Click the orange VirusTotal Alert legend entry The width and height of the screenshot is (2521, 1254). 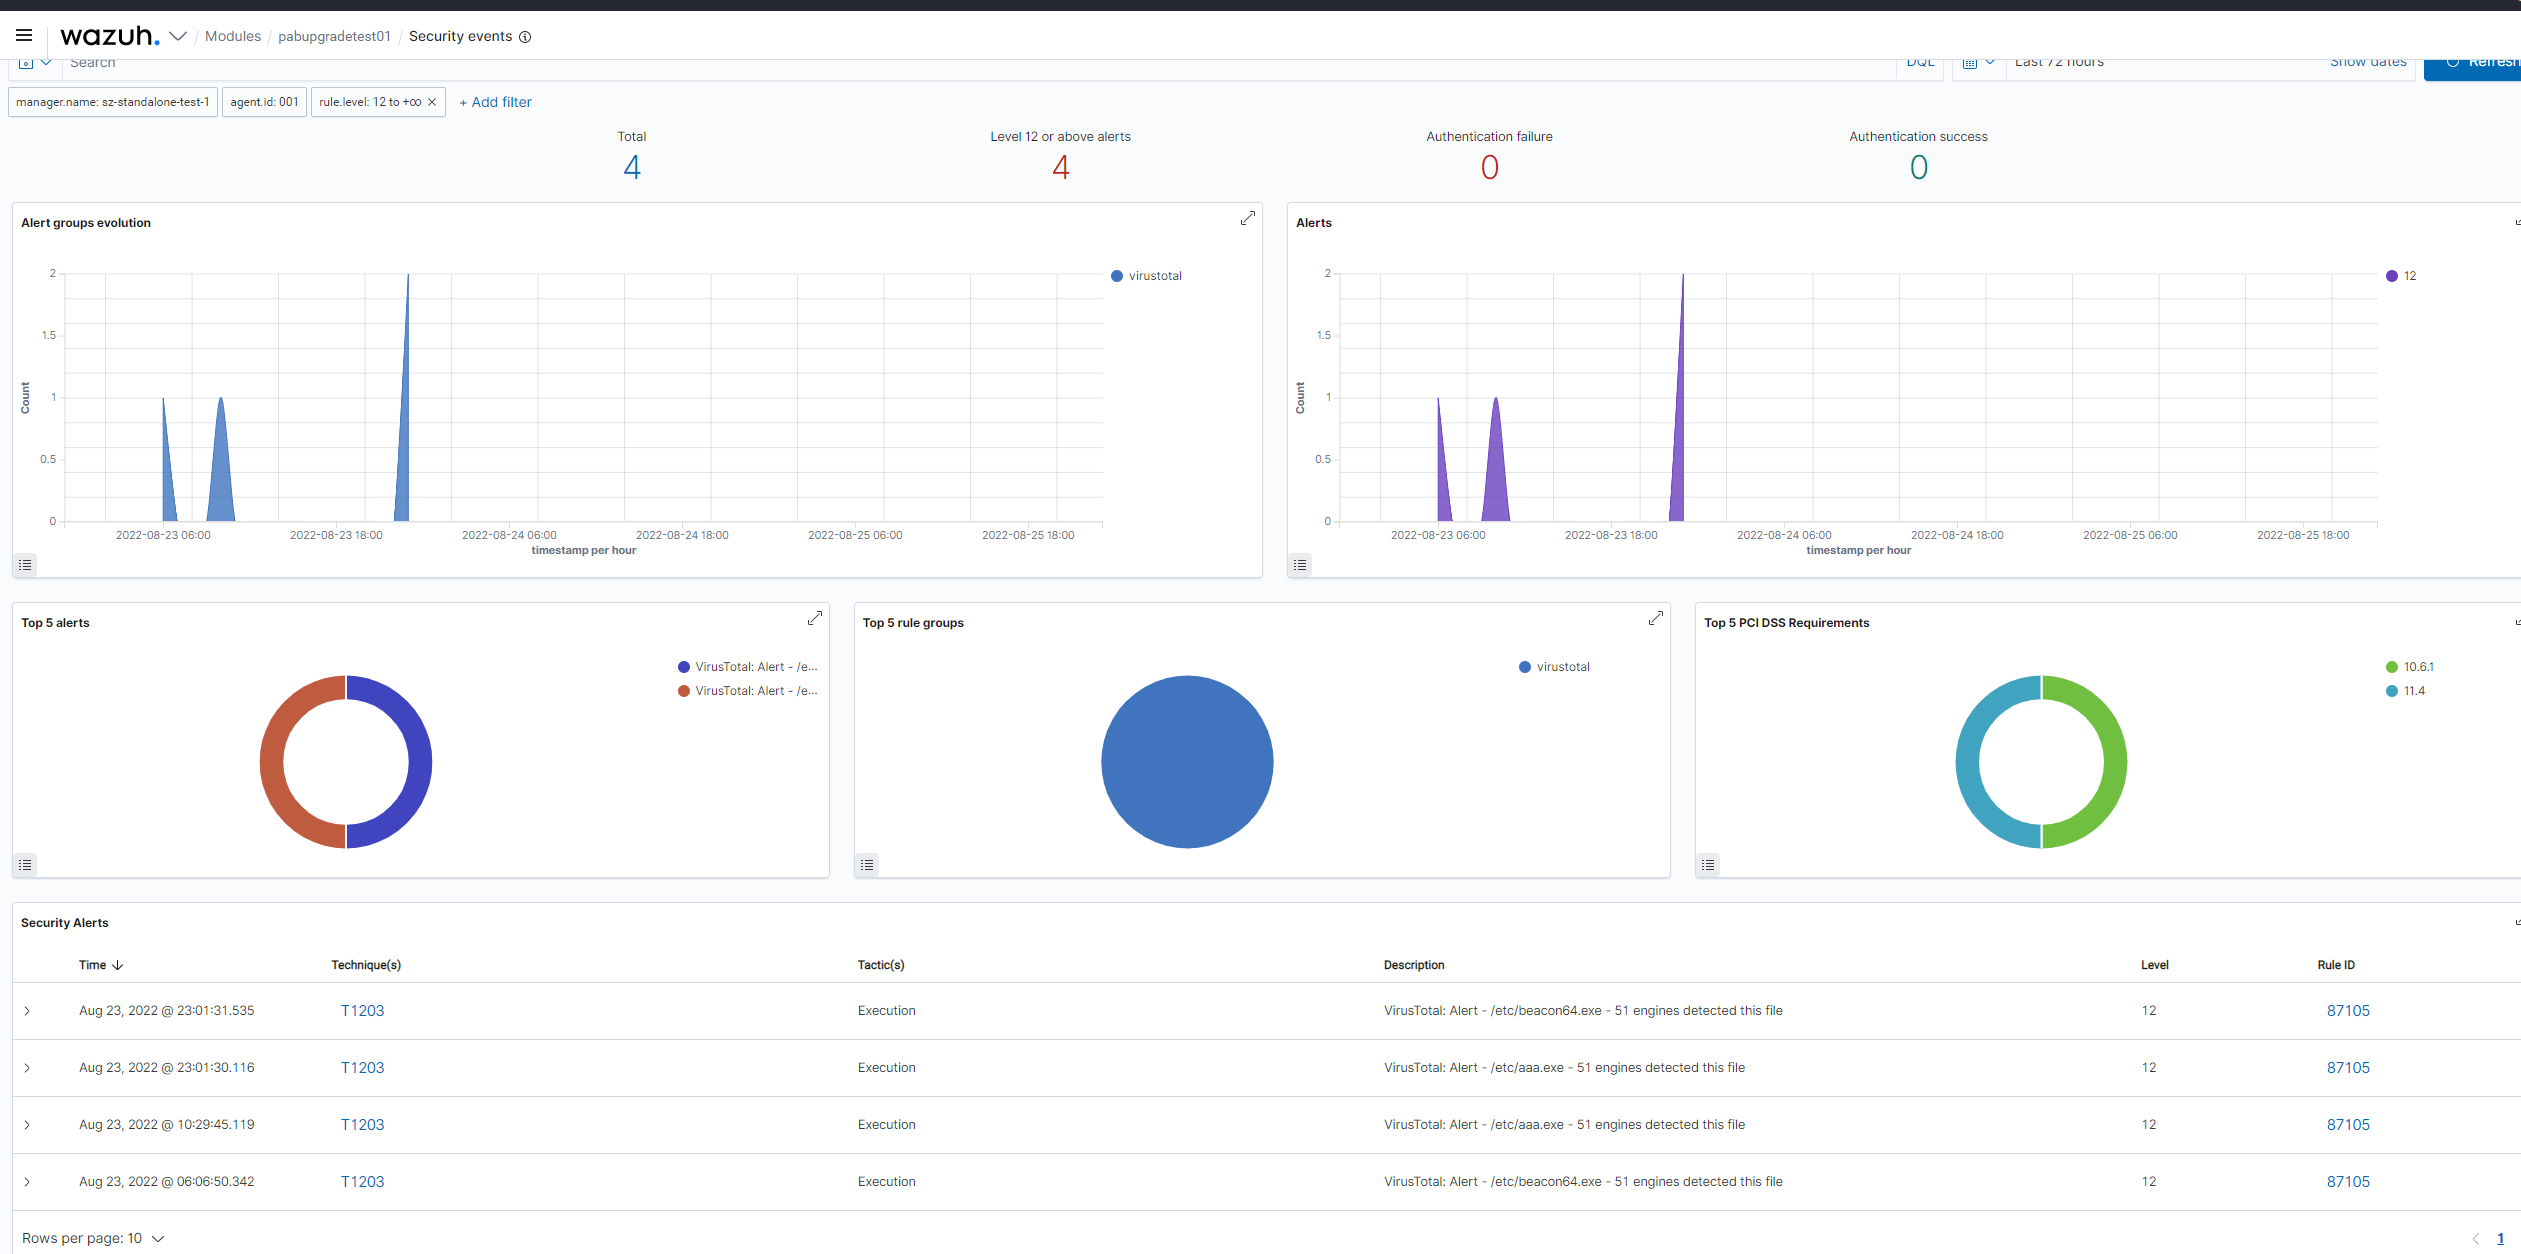coord(748,691)
